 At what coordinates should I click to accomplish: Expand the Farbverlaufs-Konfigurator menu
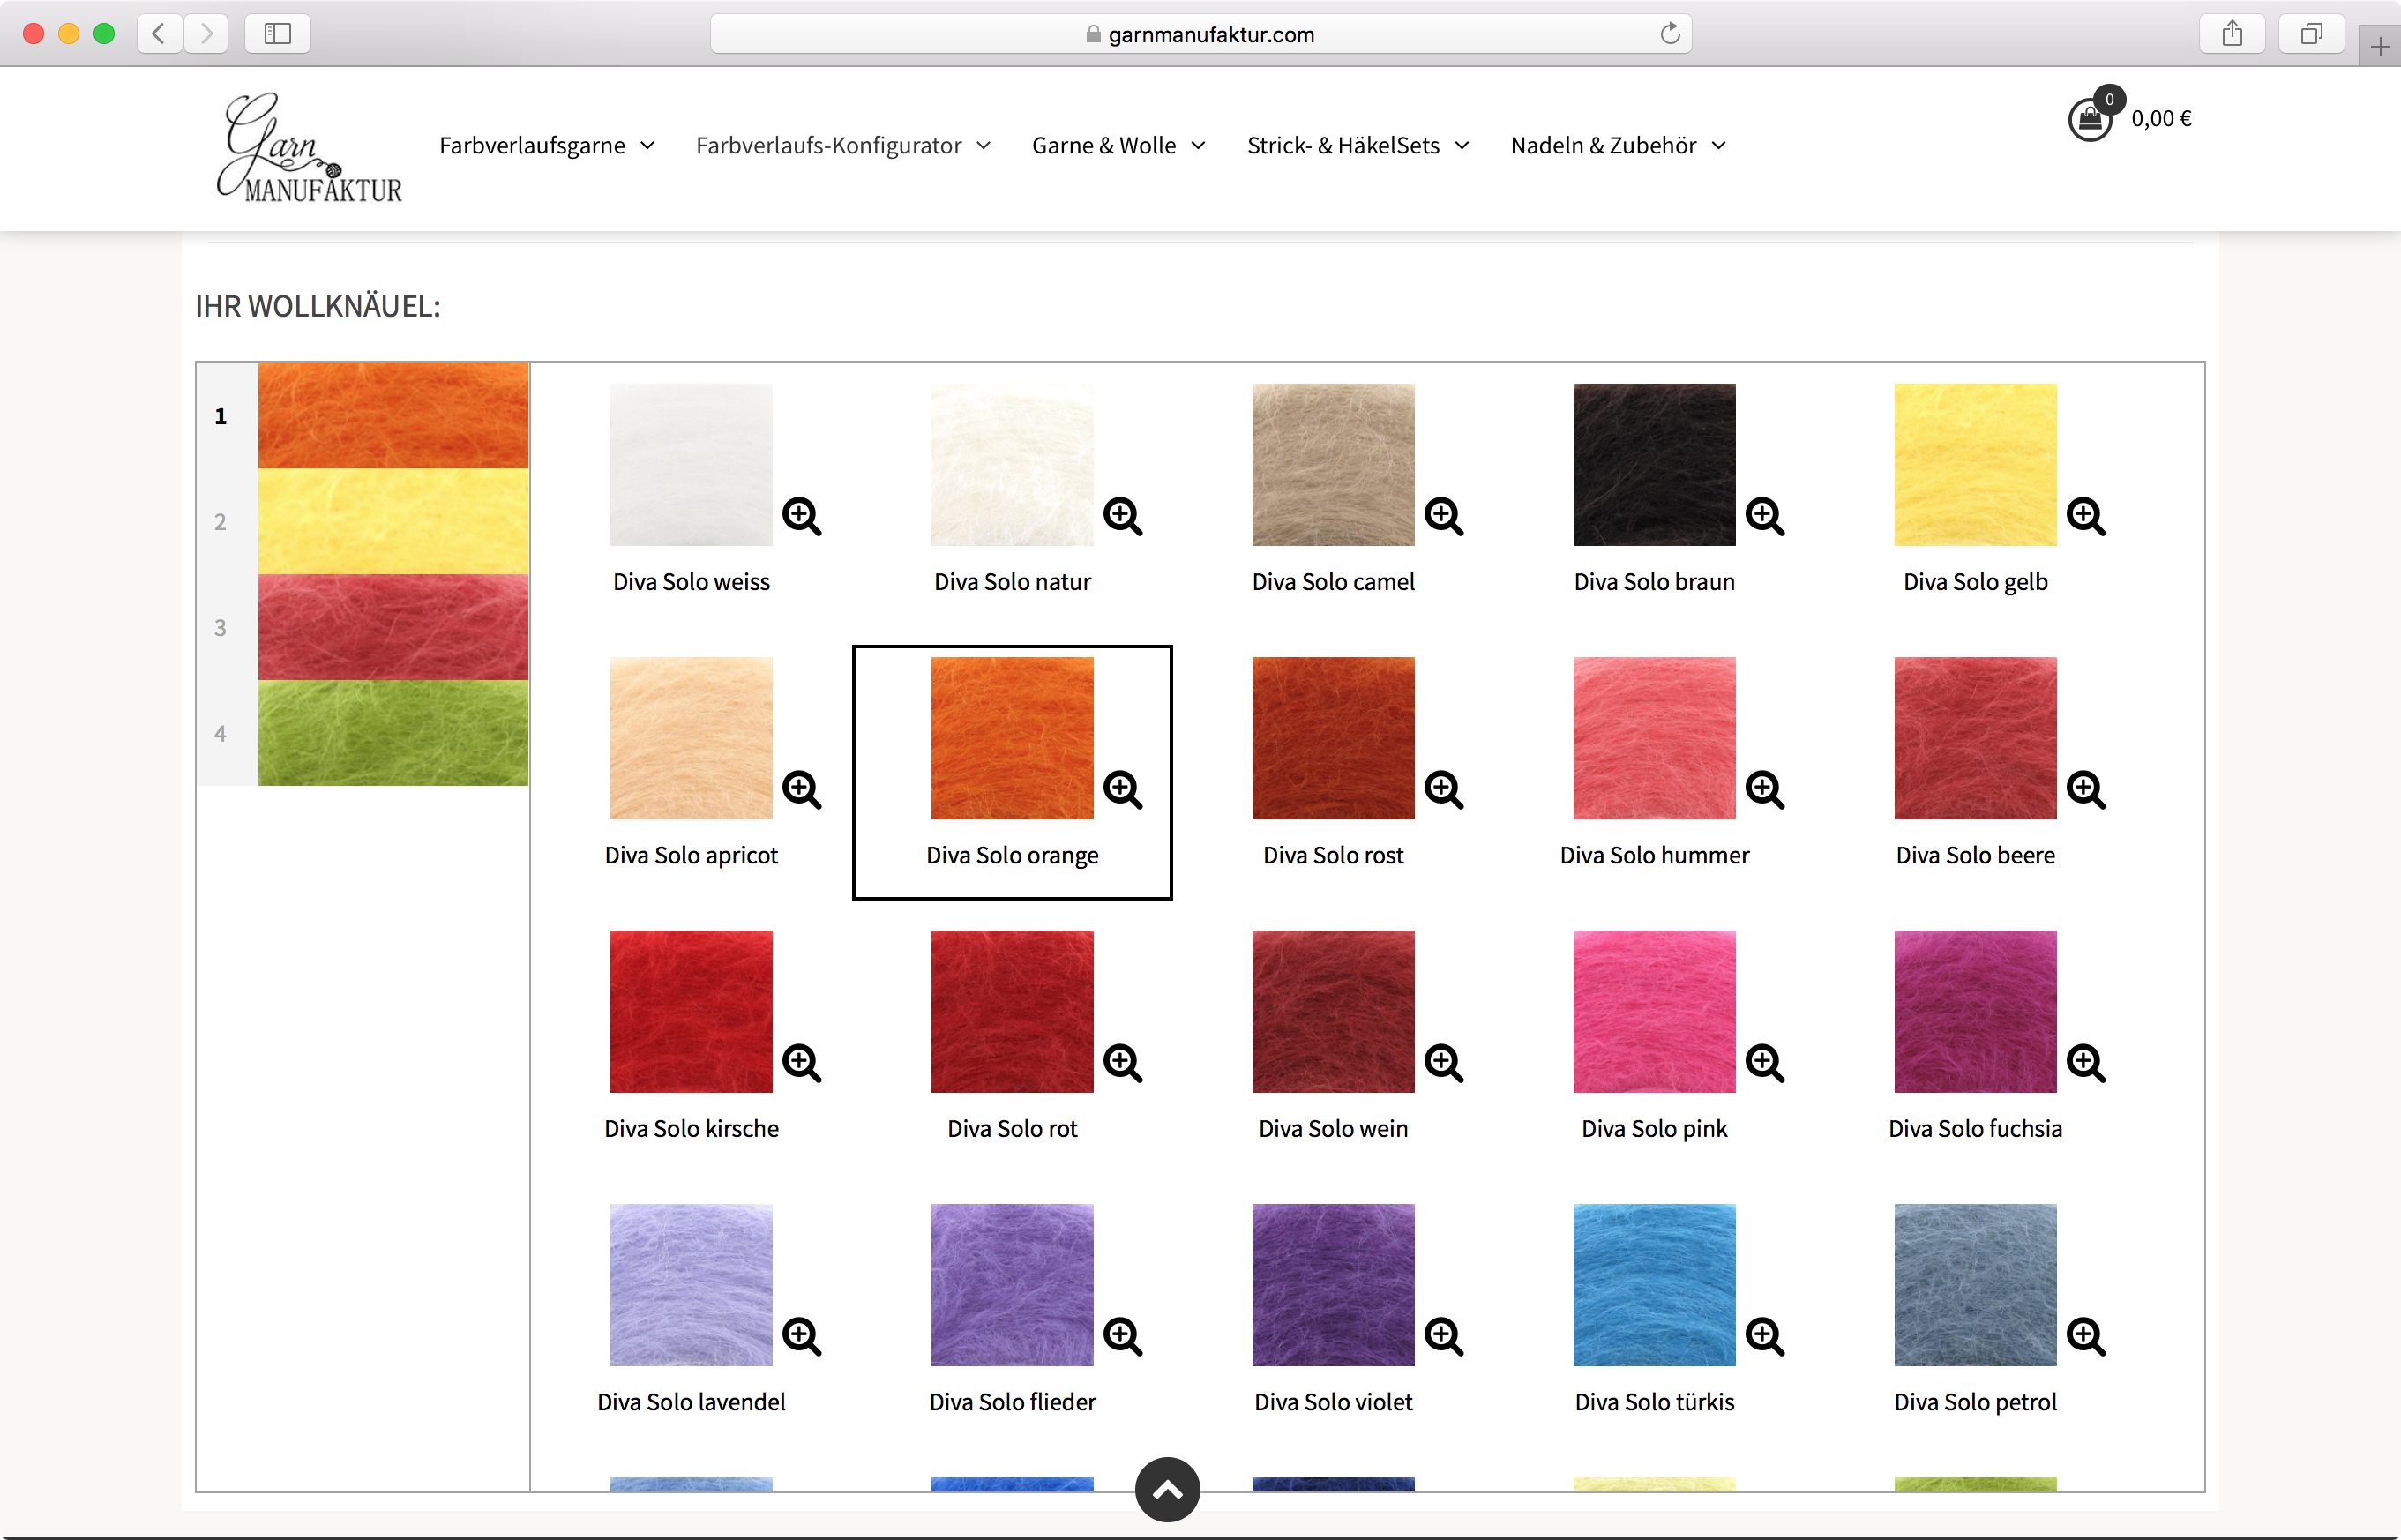pyautogui.click(x=843, y=146)
